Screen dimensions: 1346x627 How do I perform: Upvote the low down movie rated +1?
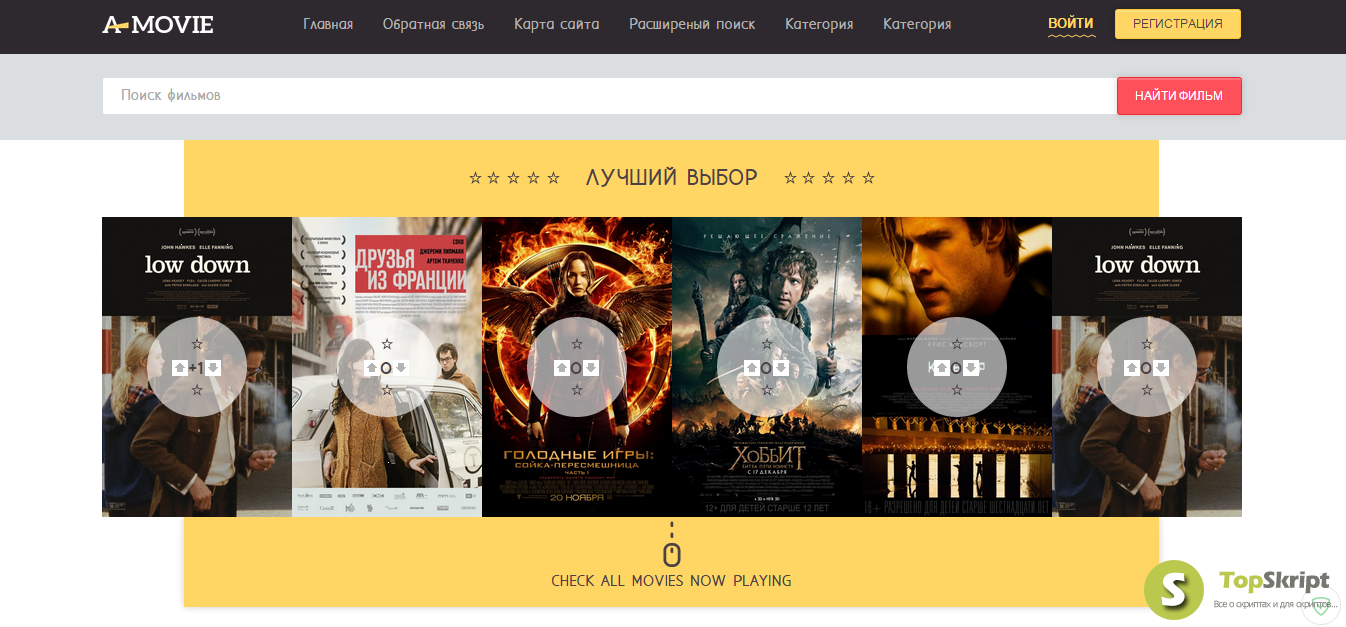pos(180,368)
